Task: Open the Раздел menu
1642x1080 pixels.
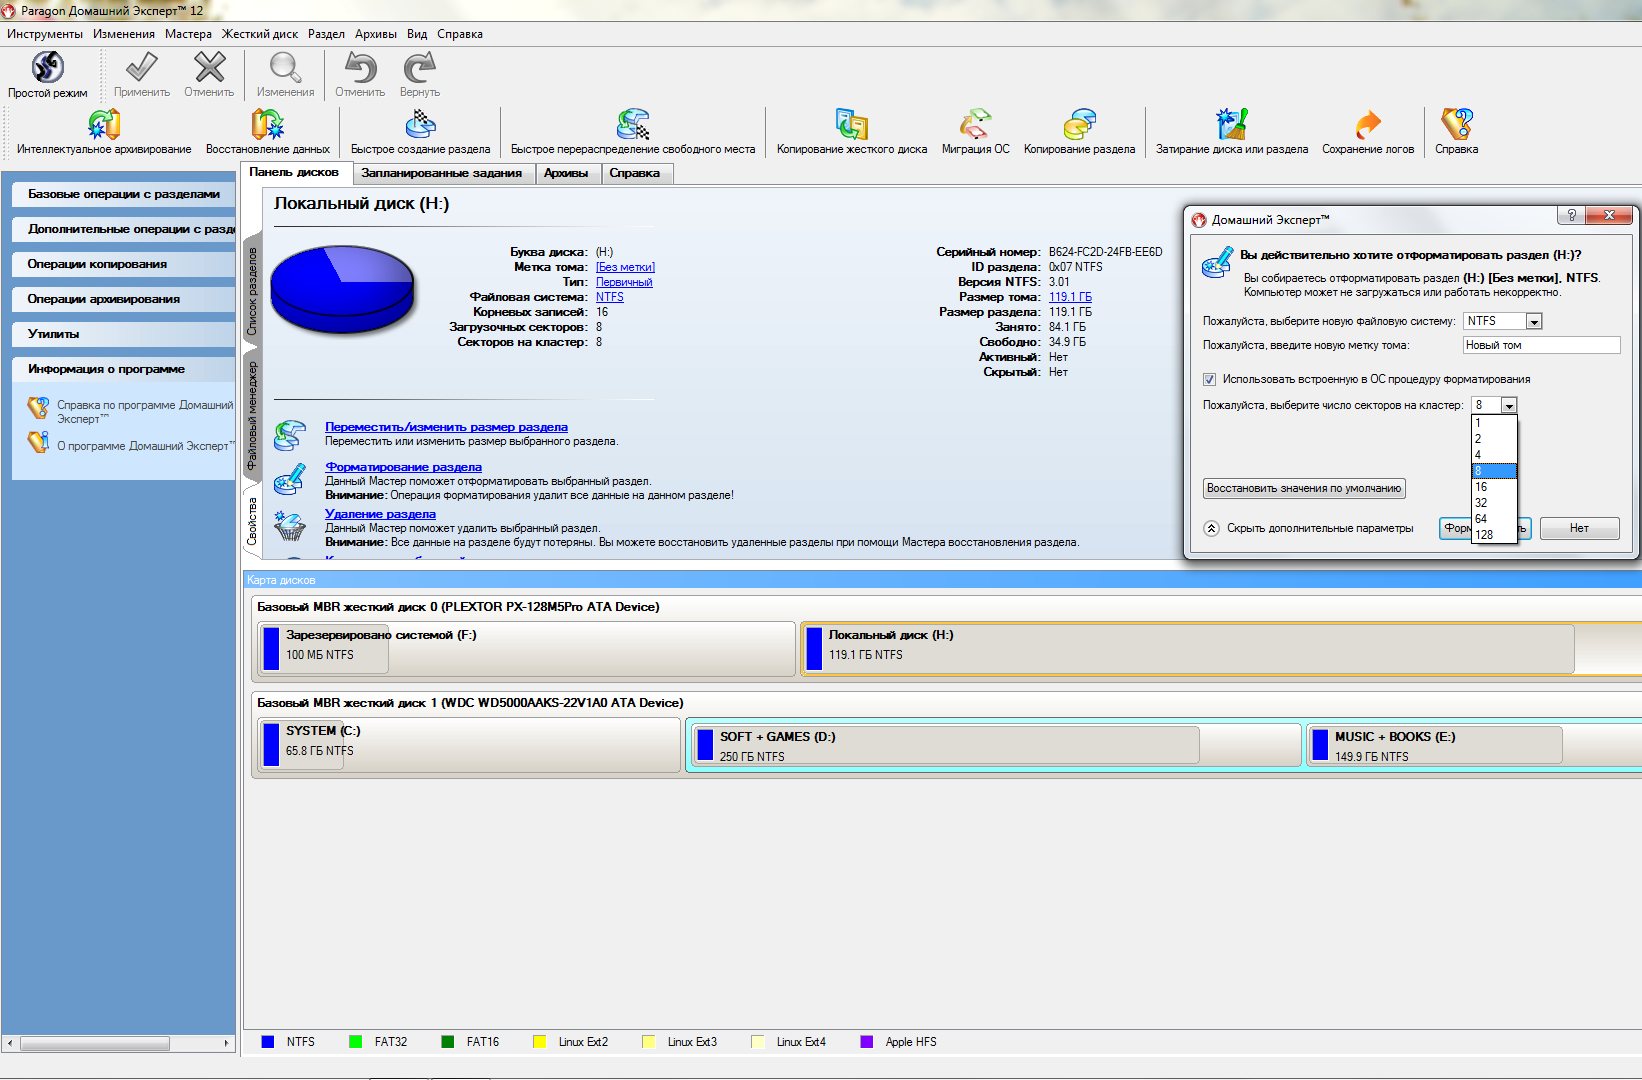Action: point(326,34)
